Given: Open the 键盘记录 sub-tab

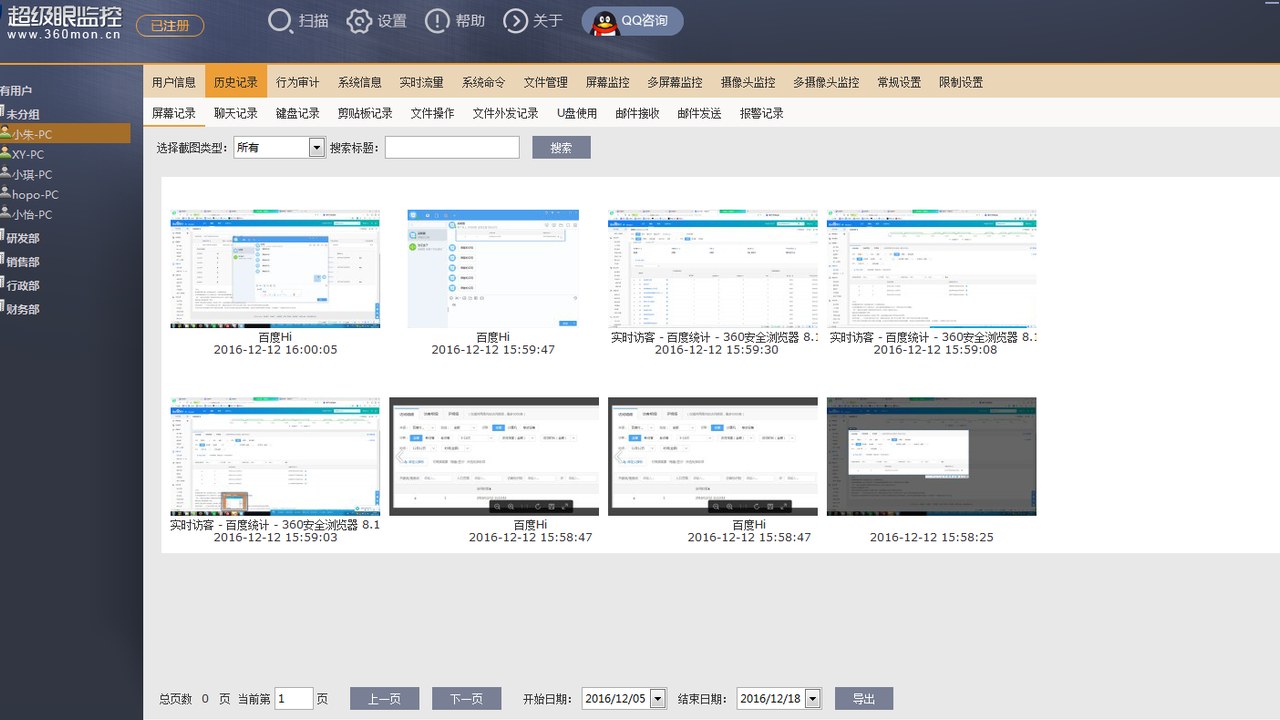Looking at the screenshot, I should [298, 113].
